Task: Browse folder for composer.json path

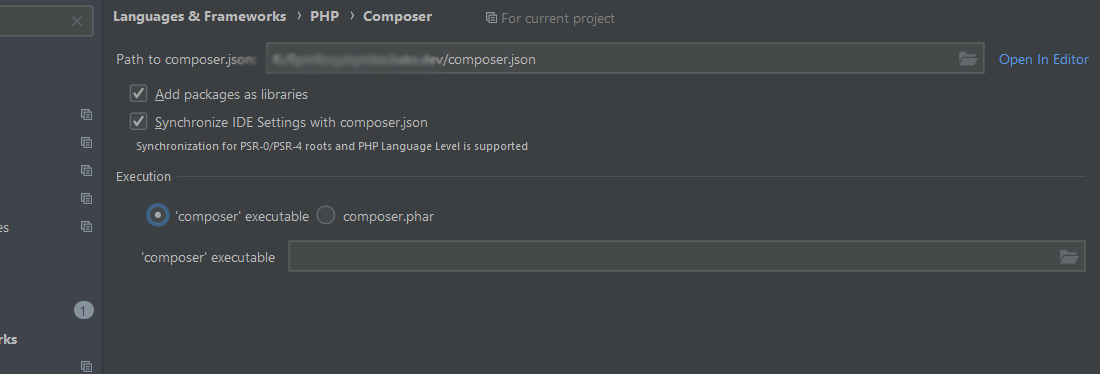Action: [x=967, y=59]
